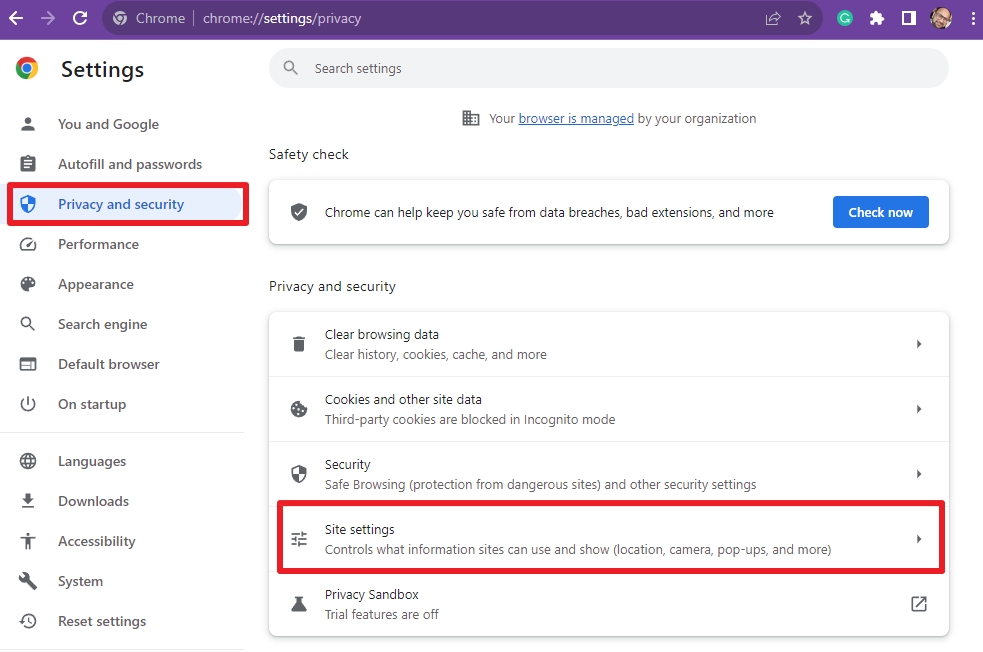Click the history icon for Reset settings

[x=28, y=621]
